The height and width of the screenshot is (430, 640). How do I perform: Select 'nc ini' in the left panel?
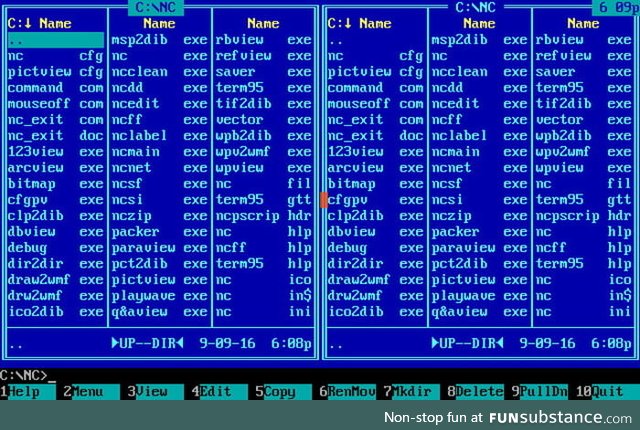[x=264, y=312]
